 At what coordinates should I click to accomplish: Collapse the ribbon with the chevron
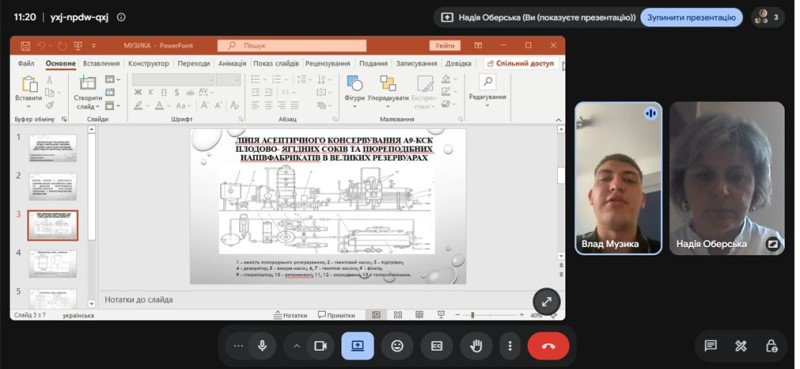tap(558, 119)
